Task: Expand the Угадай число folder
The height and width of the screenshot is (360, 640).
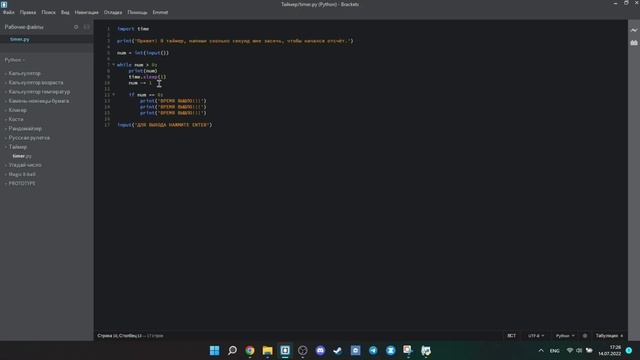Action: tap(25, 165)
